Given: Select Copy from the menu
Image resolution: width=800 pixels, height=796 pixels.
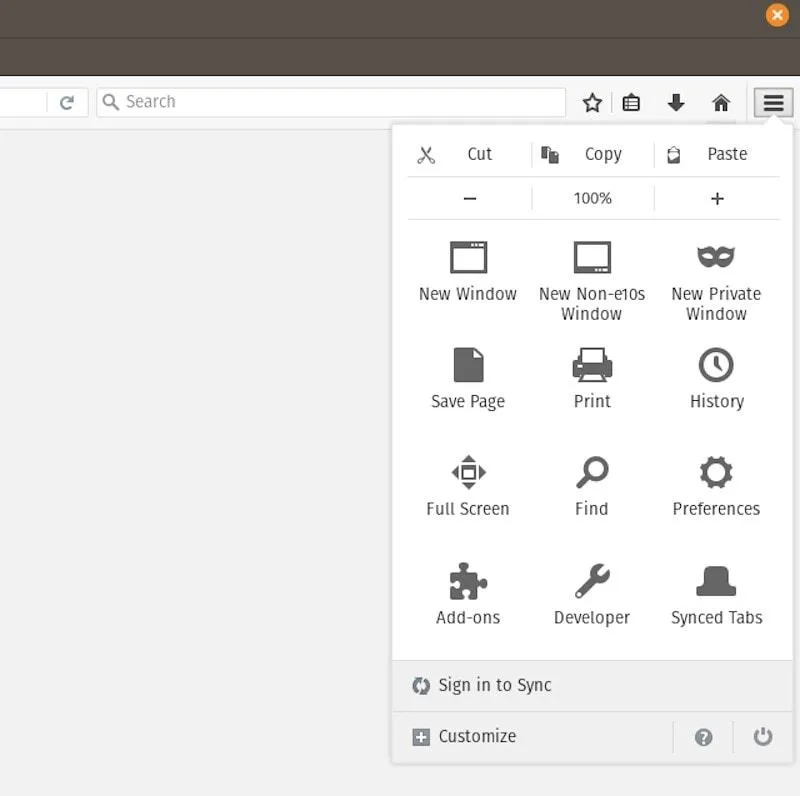Looking at the screenshot, I should tap(586, 154).
